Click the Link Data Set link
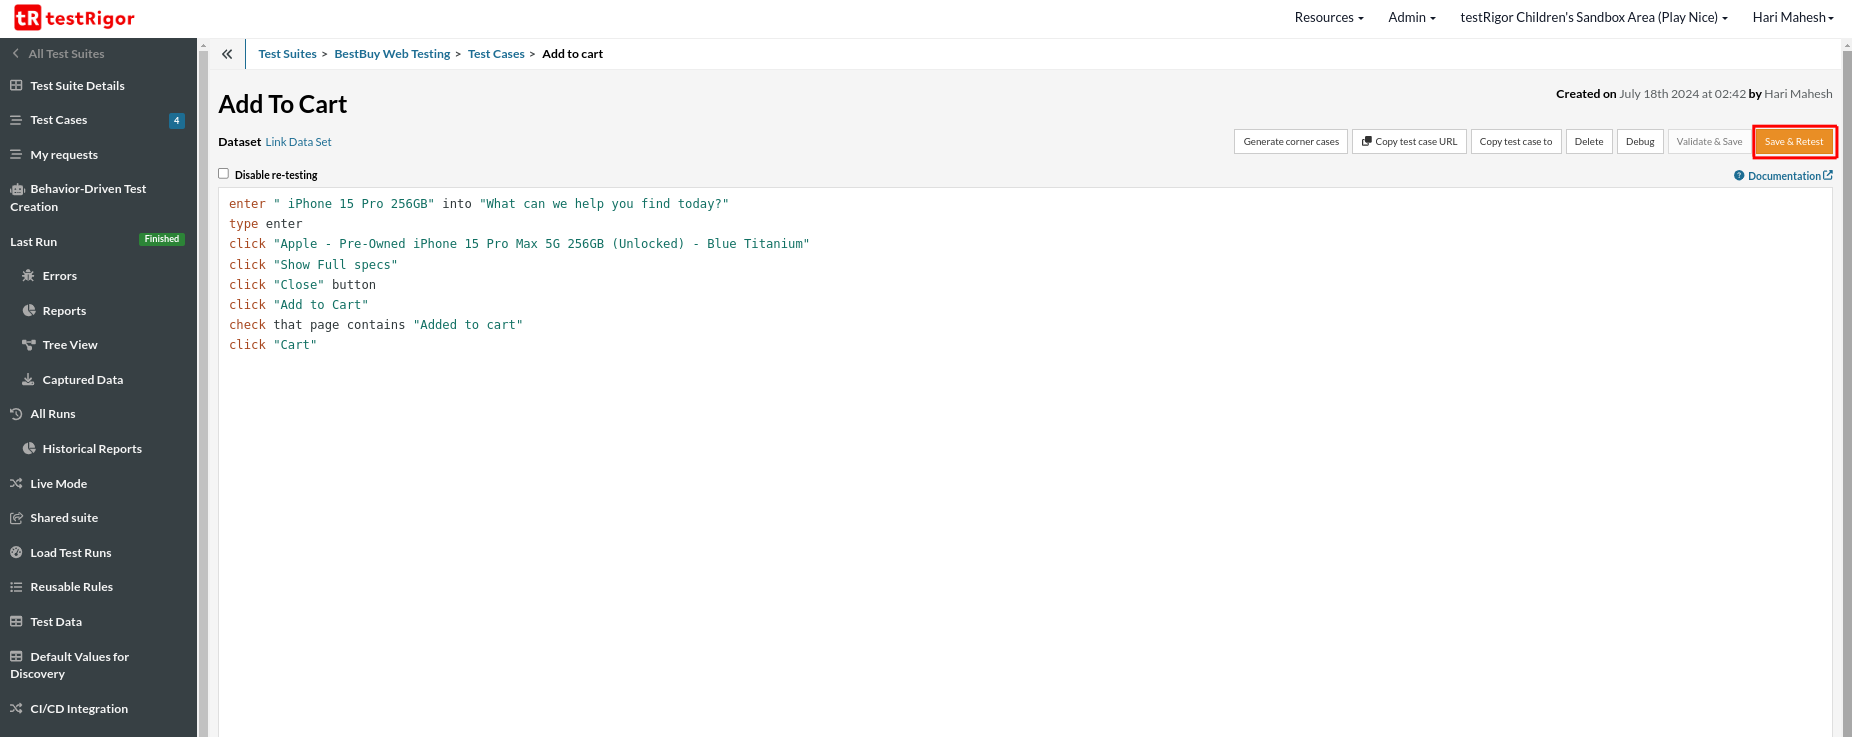1852x737 pixels. coord(298,142)
